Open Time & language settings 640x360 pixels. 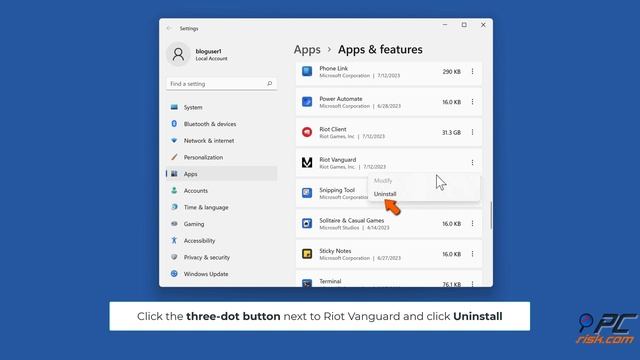pos(221,207)
